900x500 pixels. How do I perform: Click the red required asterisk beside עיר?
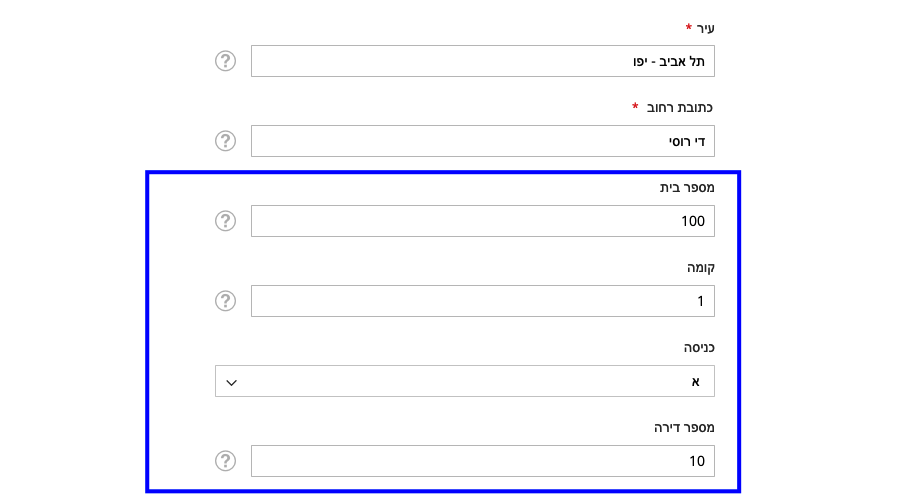(688, 27)
